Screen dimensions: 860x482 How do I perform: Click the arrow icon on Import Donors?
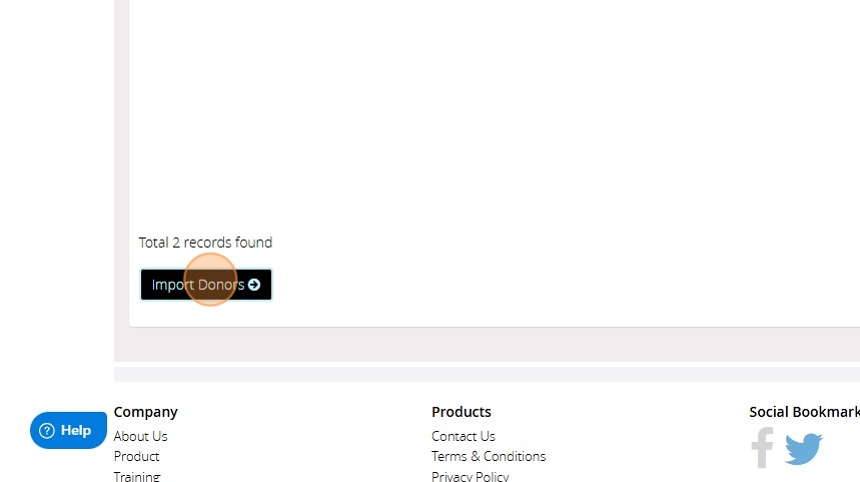253,285
